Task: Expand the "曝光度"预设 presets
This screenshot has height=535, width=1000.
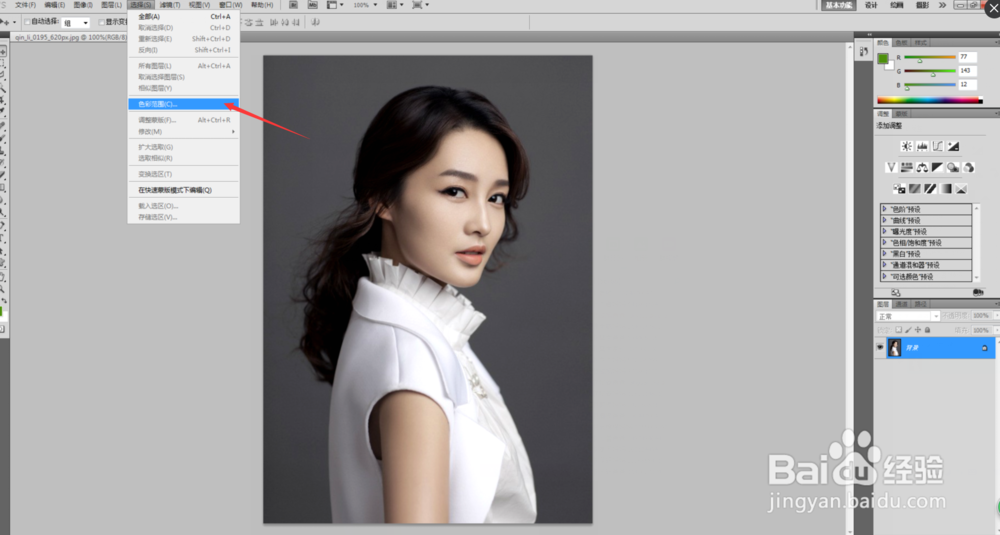Action: pyautogui.click(x=884, y=231)
